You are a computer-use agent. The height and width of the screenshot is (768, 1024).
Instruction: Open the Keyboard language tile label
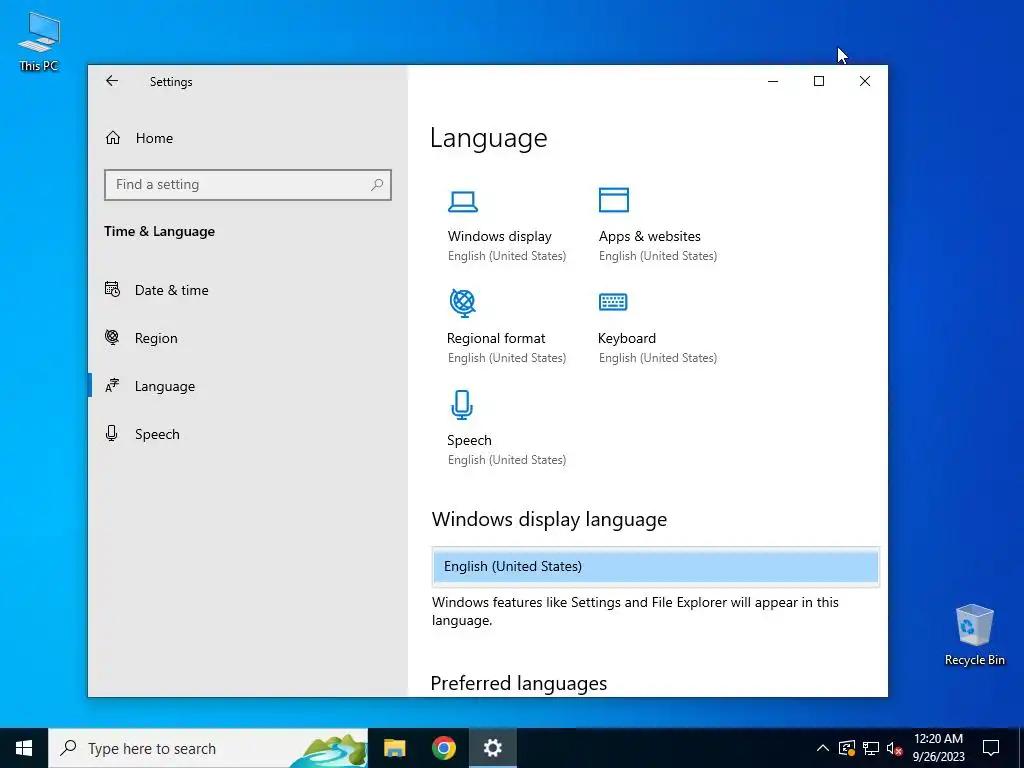627,338
